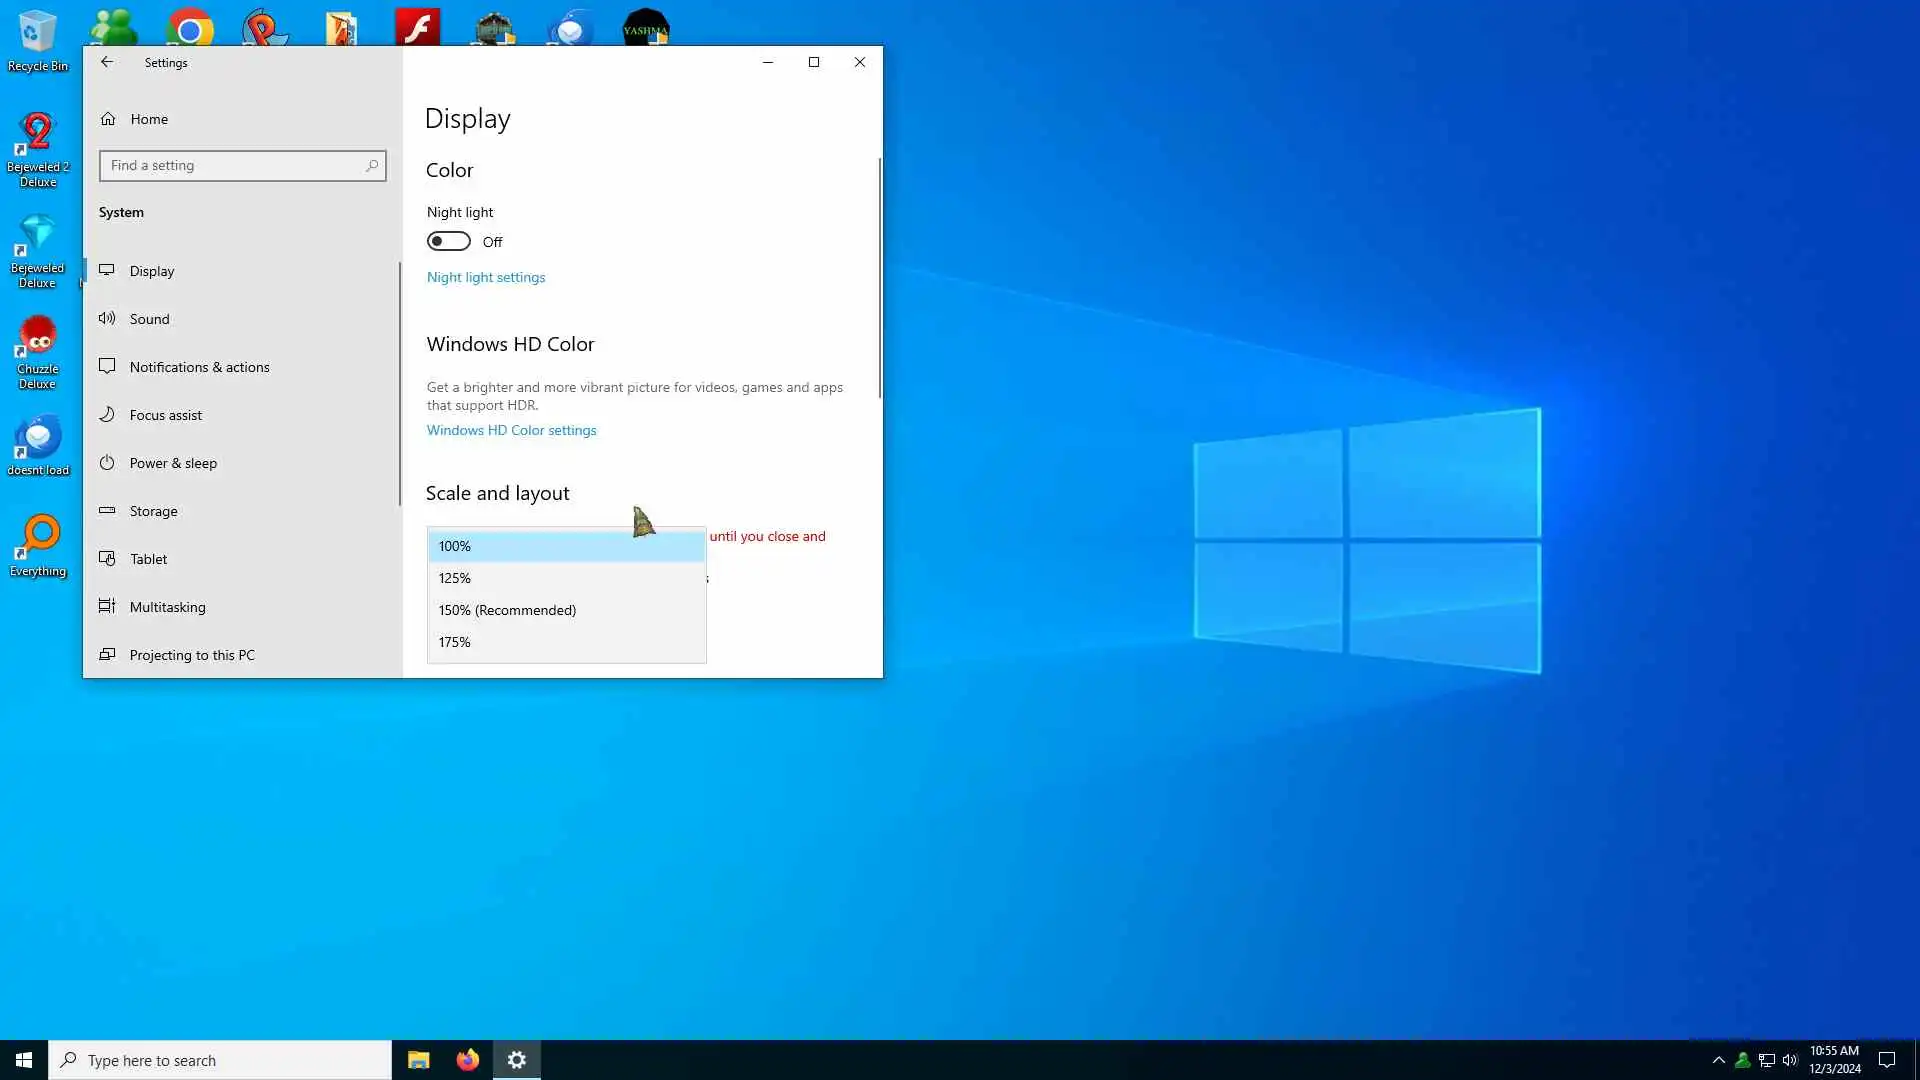Screen dimensions: 1920x1080
Task: Choose 125% scale option
Action: (566, 578)
